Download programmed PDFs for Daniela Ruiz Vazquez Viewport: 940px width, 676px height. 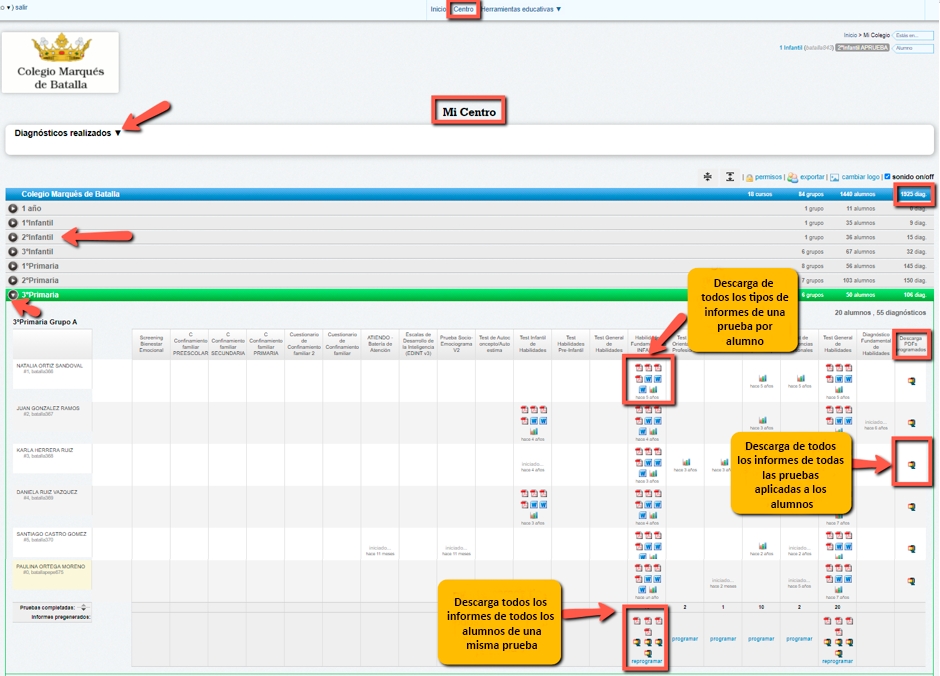pos(911,506)
